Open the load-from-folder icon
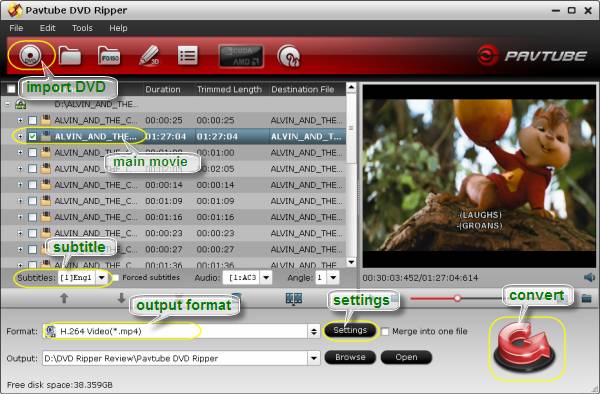The image size is (600, 394). click(x=70, y=56)
